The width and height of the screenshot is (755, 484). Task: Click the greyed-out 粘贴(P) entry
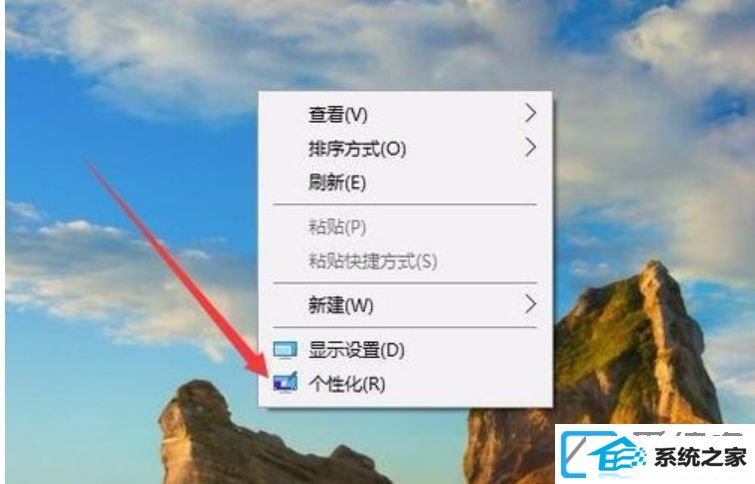[405, 227]
